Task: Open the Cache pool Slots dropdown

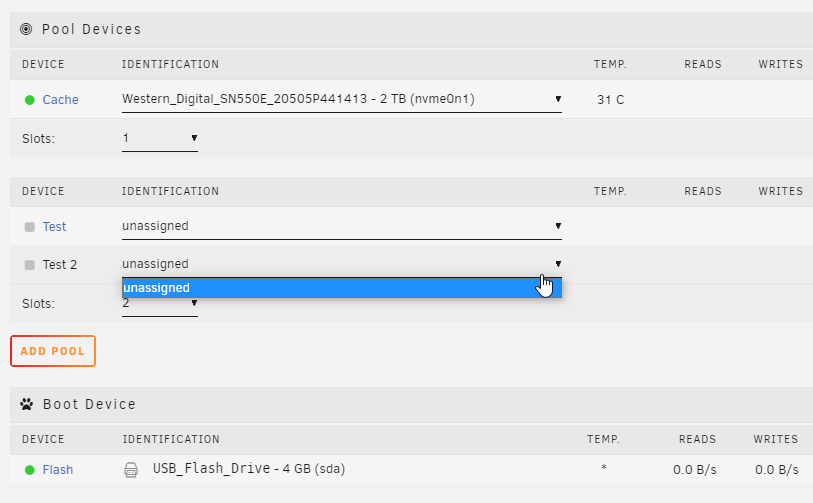Action: pos(160,138)
